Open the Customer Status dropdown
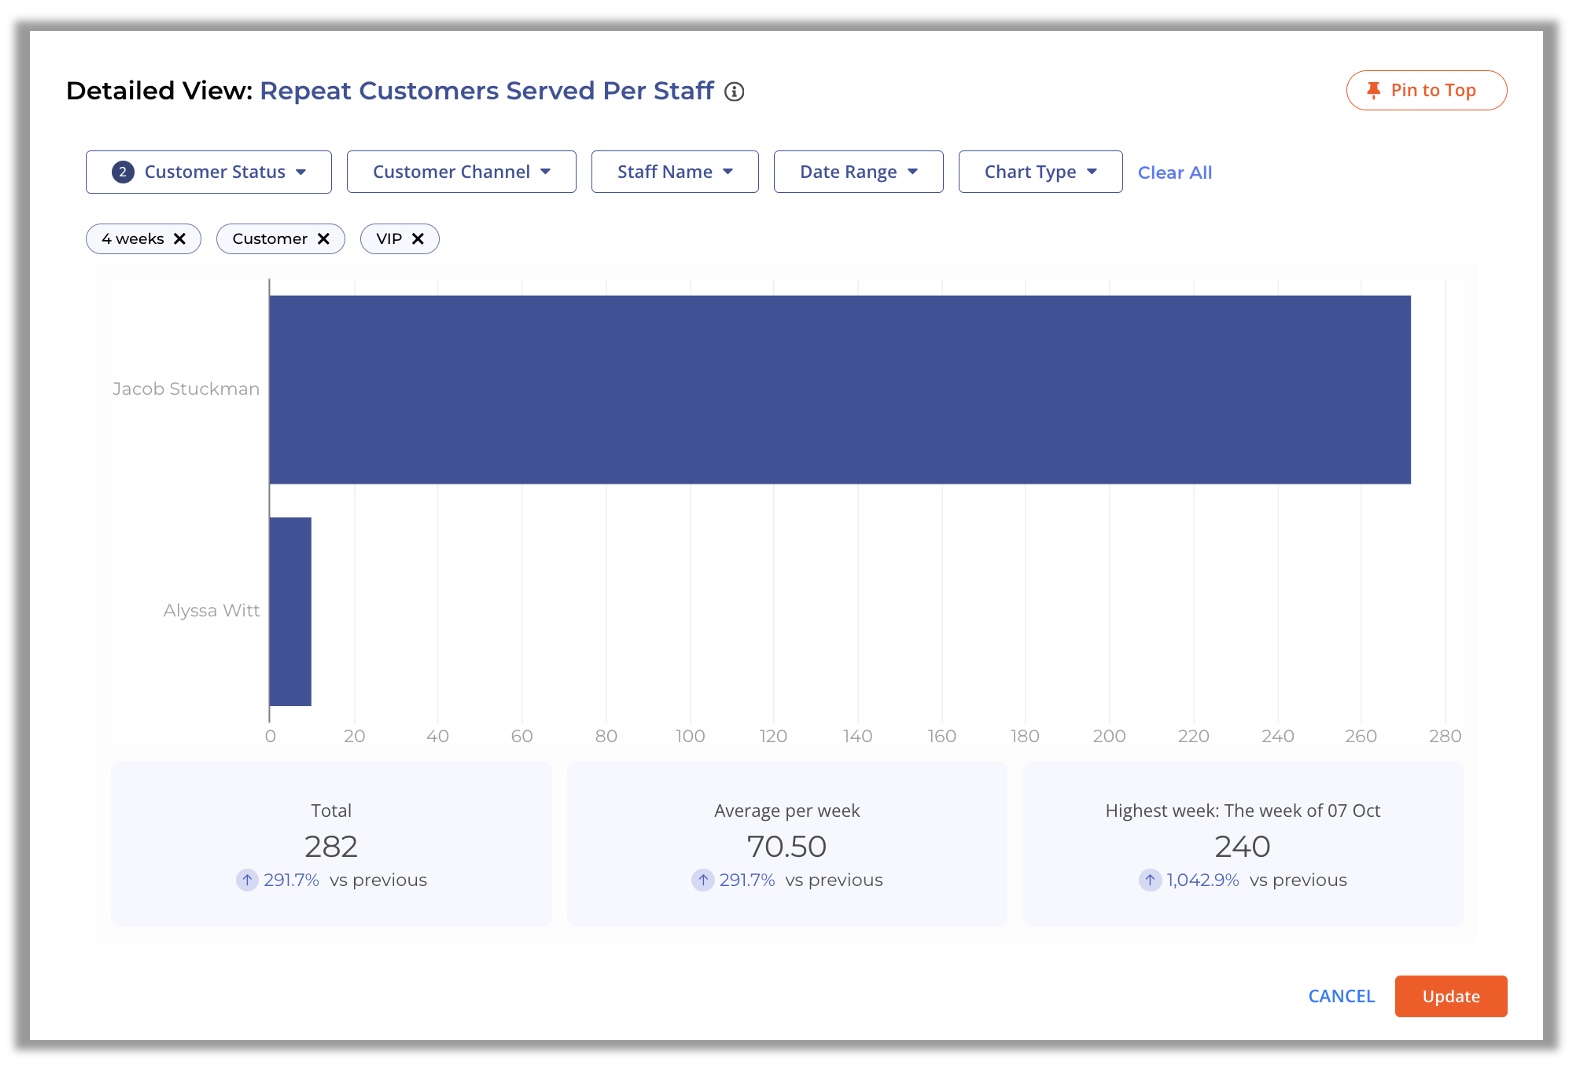 click(x=209, y=172)
